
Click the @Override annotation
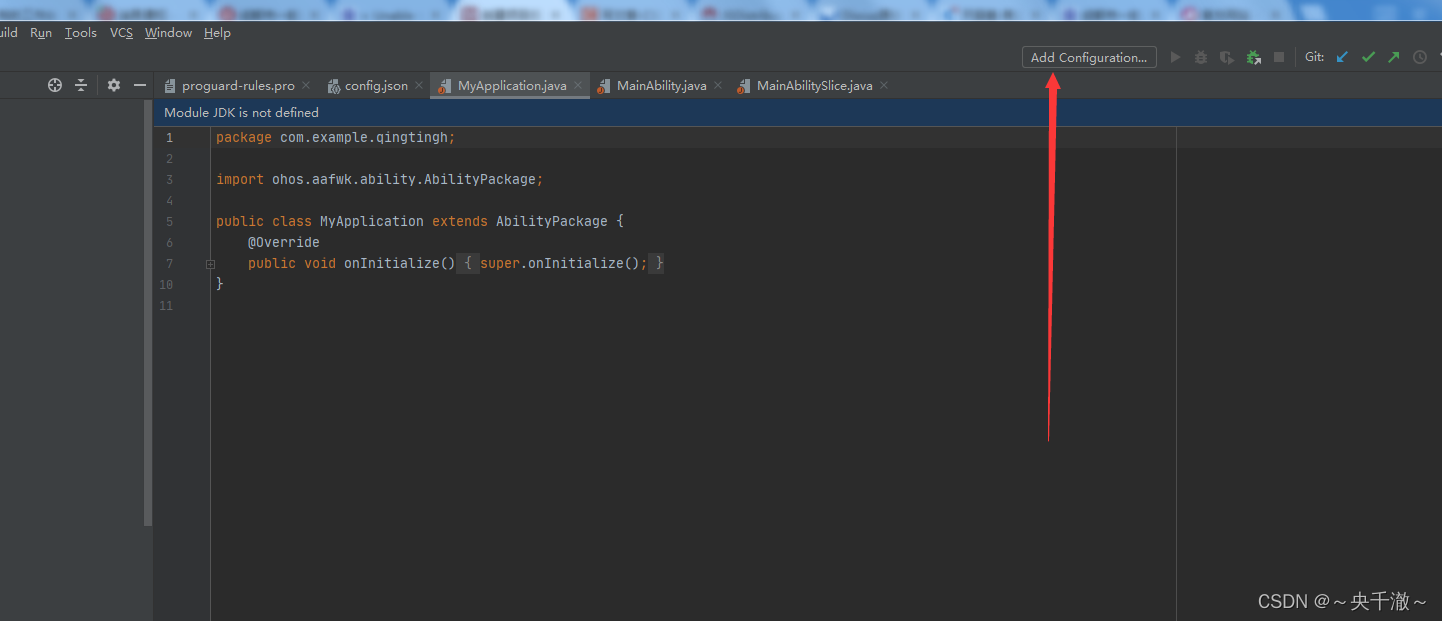point(284,243)
